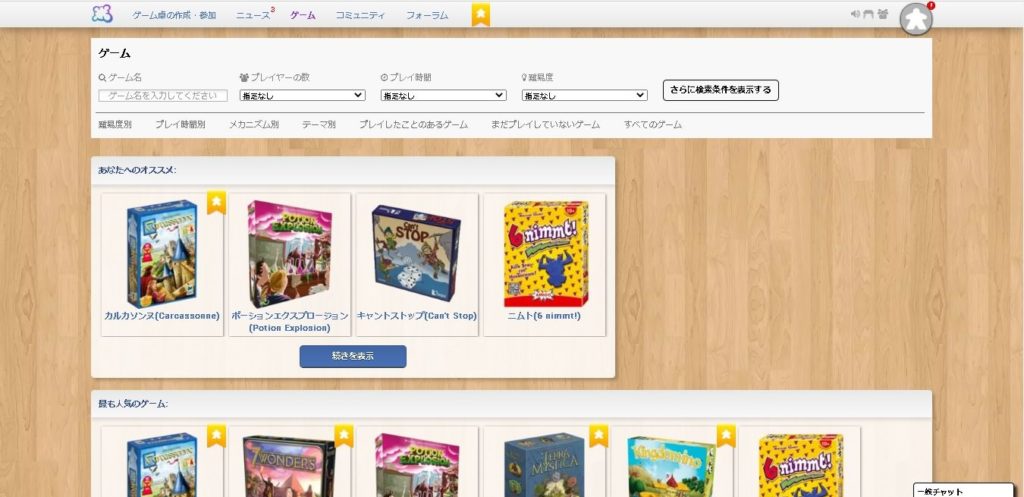Viewport: 1024px width, 497px height.
Task: Click the star badge on Kingdomino
Action: pos(726,436)
